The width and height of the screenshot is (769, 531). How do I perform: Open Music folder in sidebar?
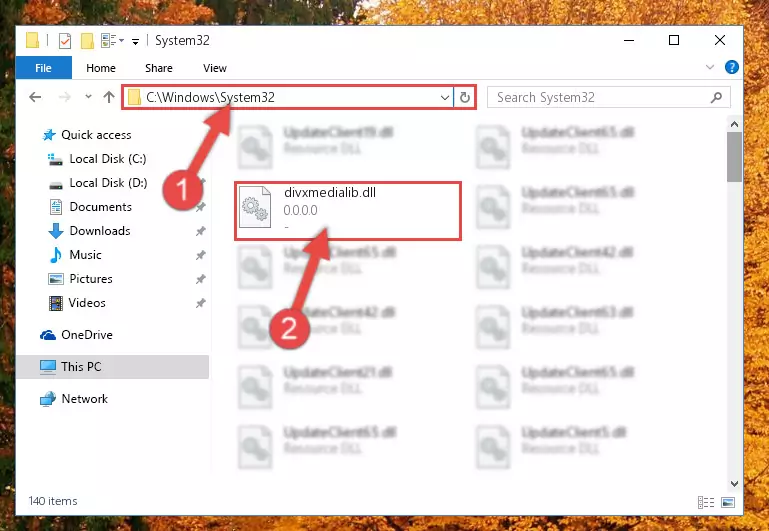85,255
